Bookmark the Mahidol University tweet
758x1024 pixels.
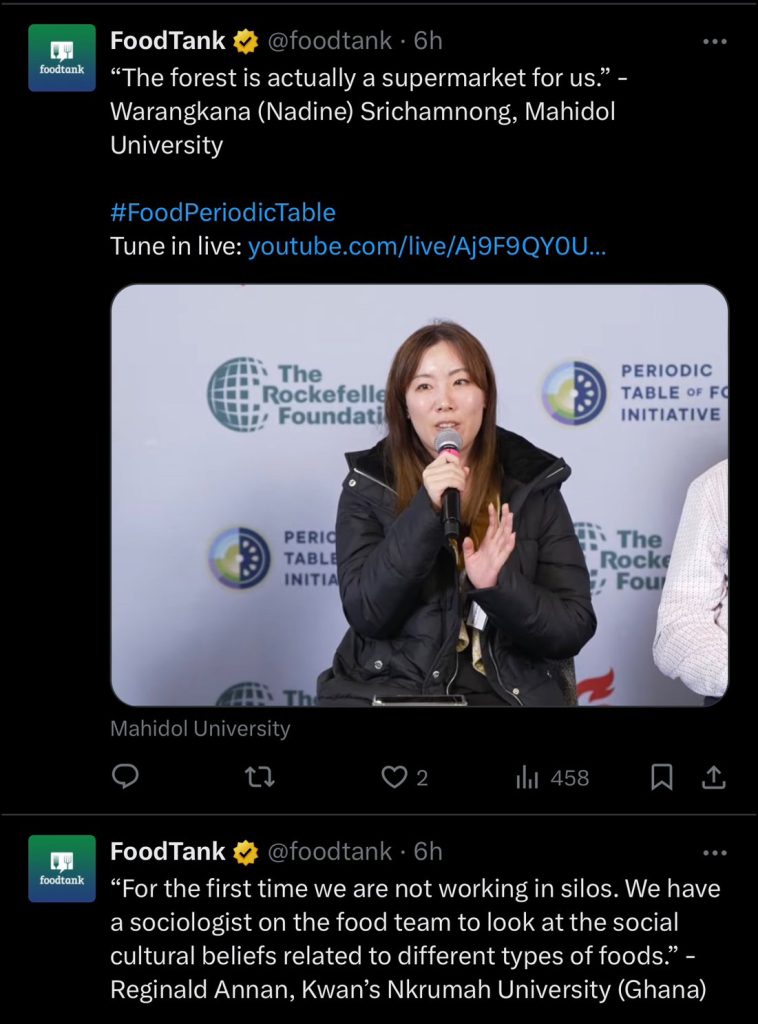[662, 777]
